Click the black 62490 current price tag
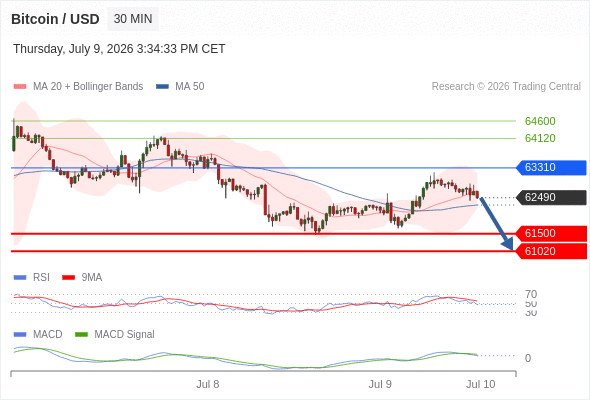The image size is (590, 400). pyautogui.click(x=551, y=197)
